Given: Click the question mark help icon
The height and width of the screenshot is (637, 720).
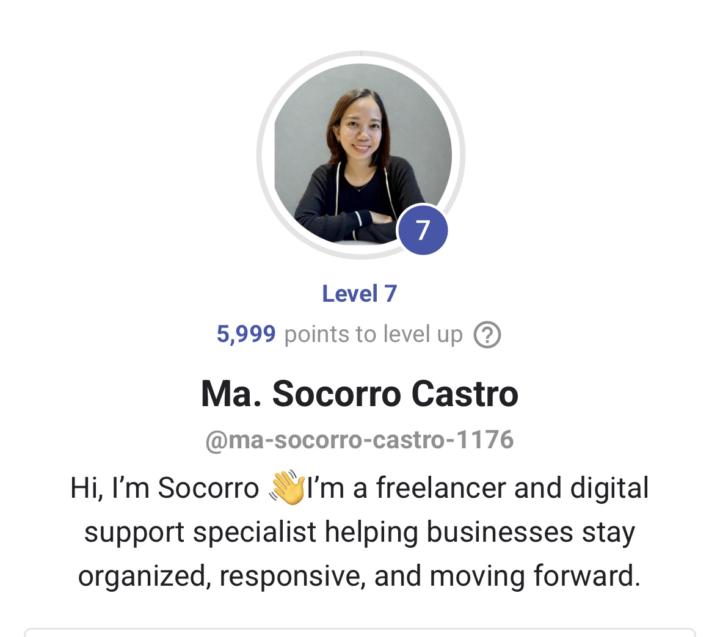Looking at the screenshot, I should point(487,335).
